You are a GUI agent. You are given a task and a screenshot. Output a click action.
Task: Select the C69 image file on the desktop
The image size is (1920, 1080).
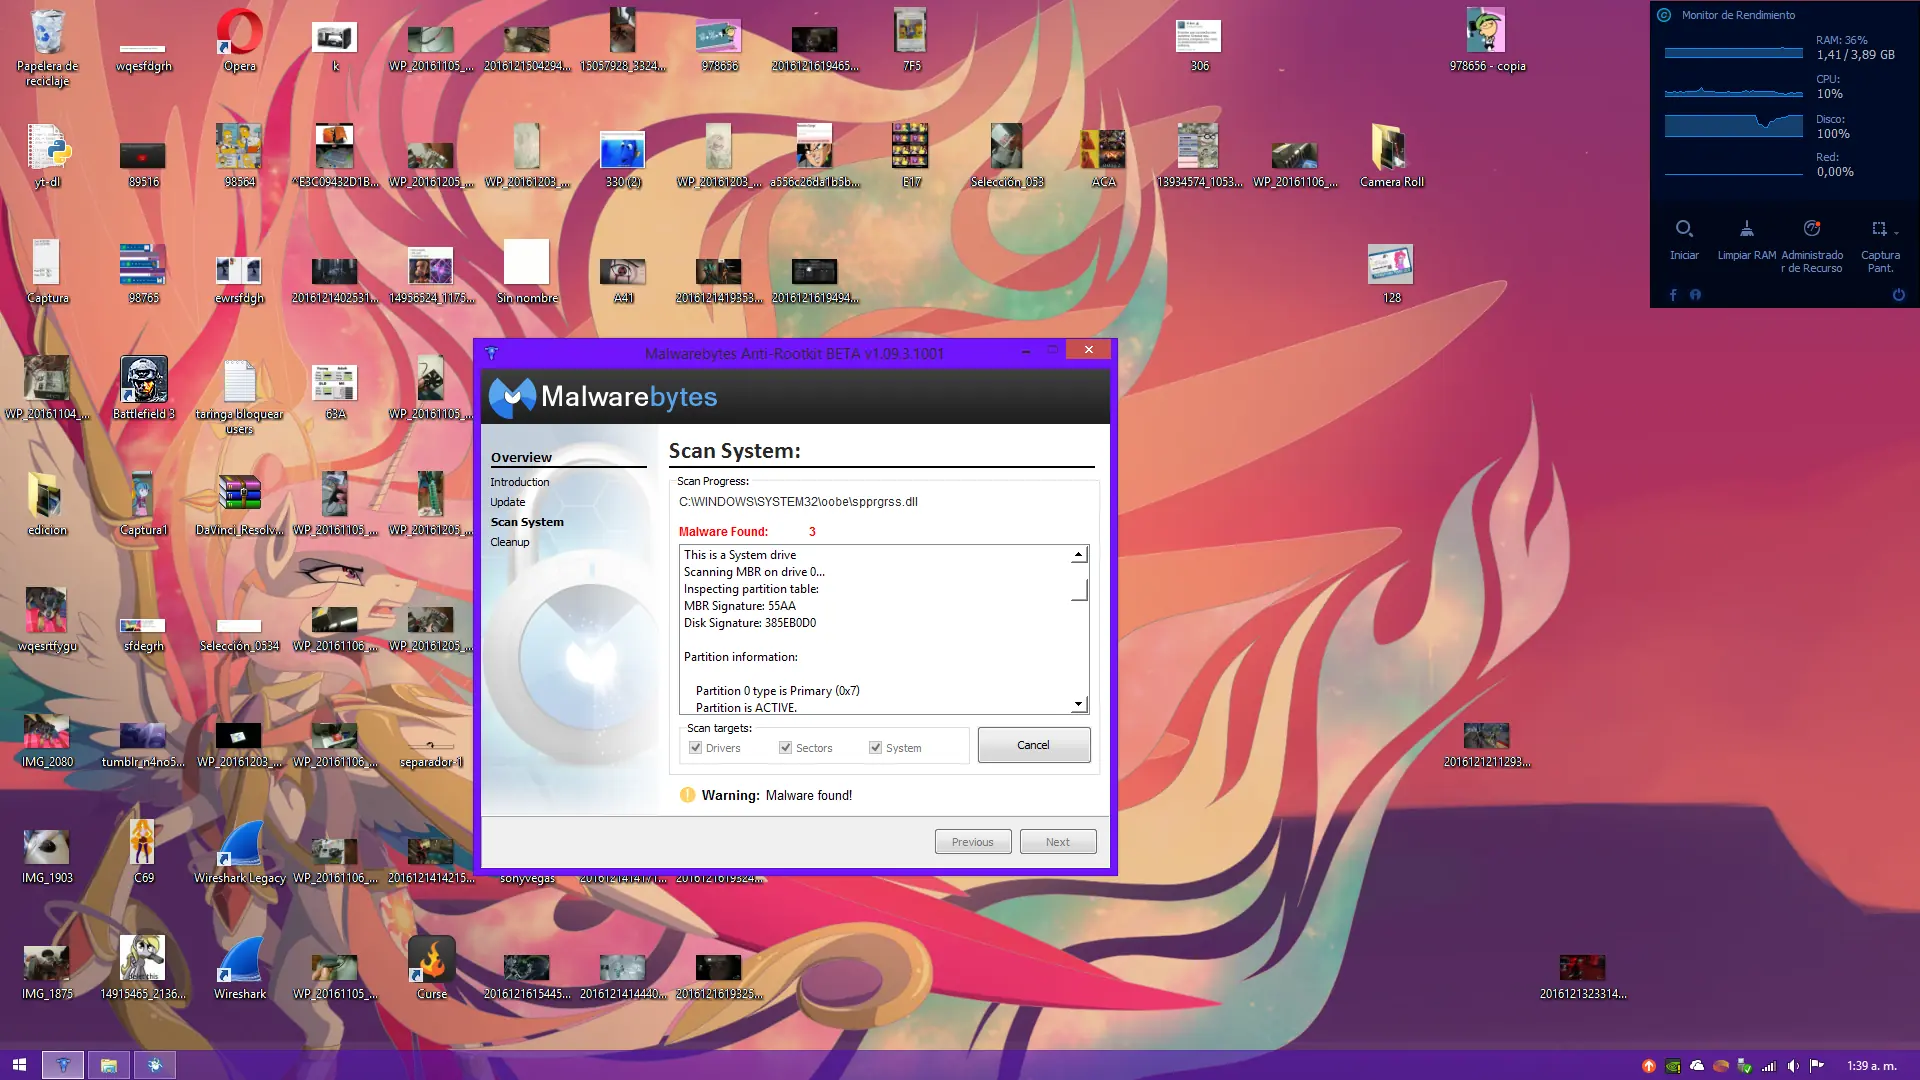click(x=144, y=852)
